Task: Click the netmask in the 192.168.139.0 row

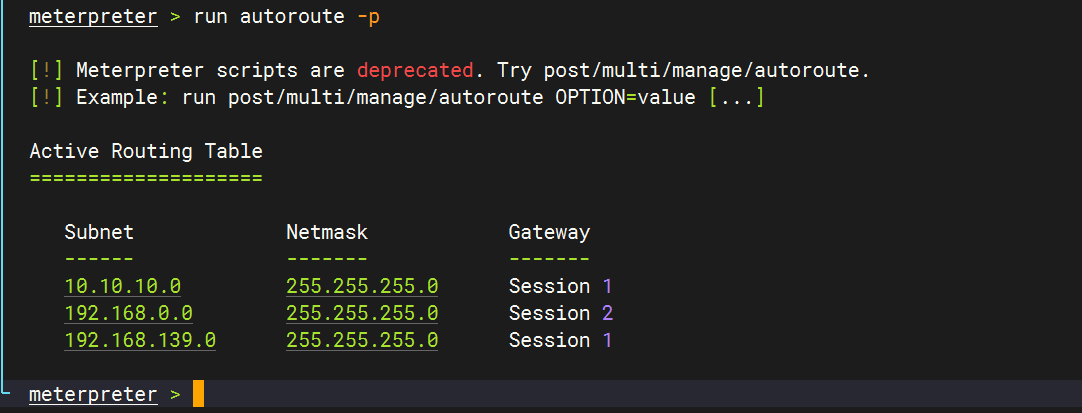Action: pos(362,340)
